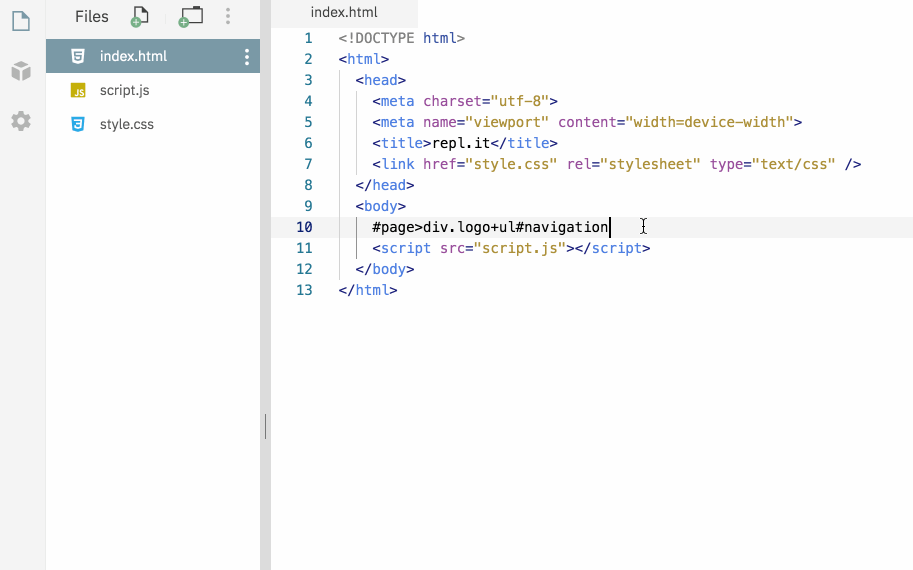Open style.css in the file list
This screenshot has height=570, width=913.
click(x=127, y=125)
